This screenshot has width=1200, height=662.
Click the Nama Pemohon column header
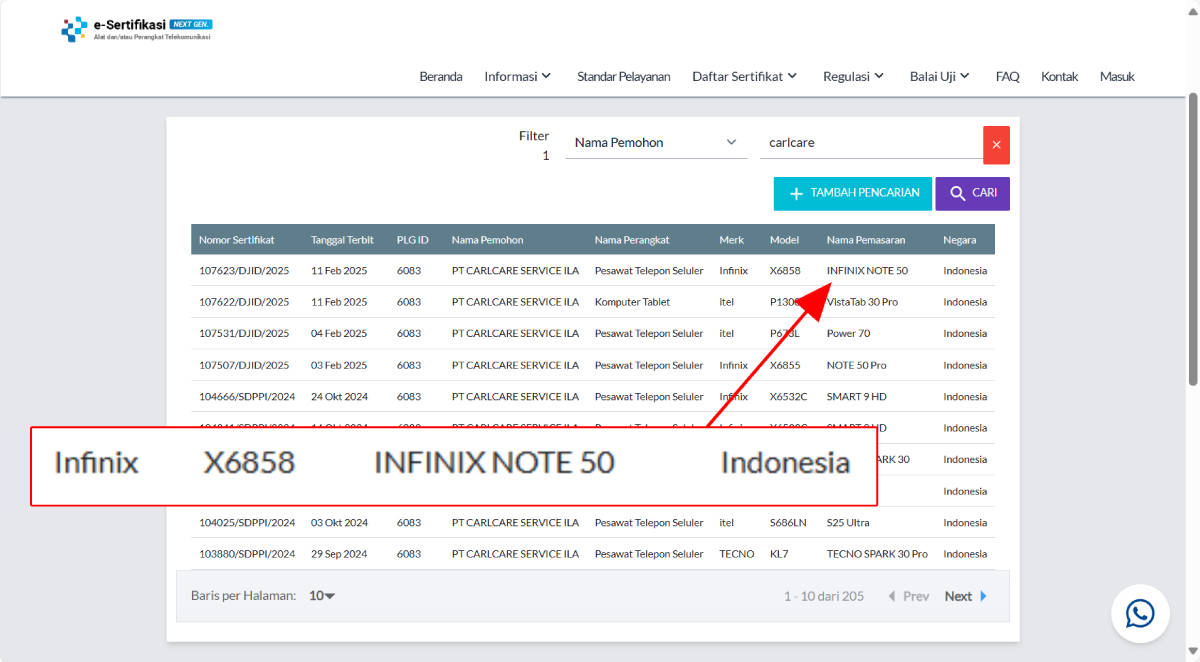pos(487,240)
